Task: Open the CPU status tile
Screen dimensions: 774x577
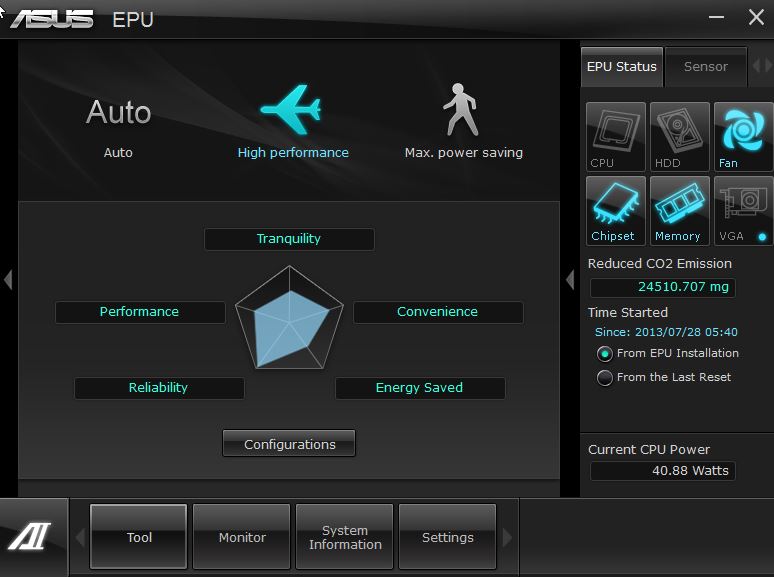Action: (x=616, y=136)
